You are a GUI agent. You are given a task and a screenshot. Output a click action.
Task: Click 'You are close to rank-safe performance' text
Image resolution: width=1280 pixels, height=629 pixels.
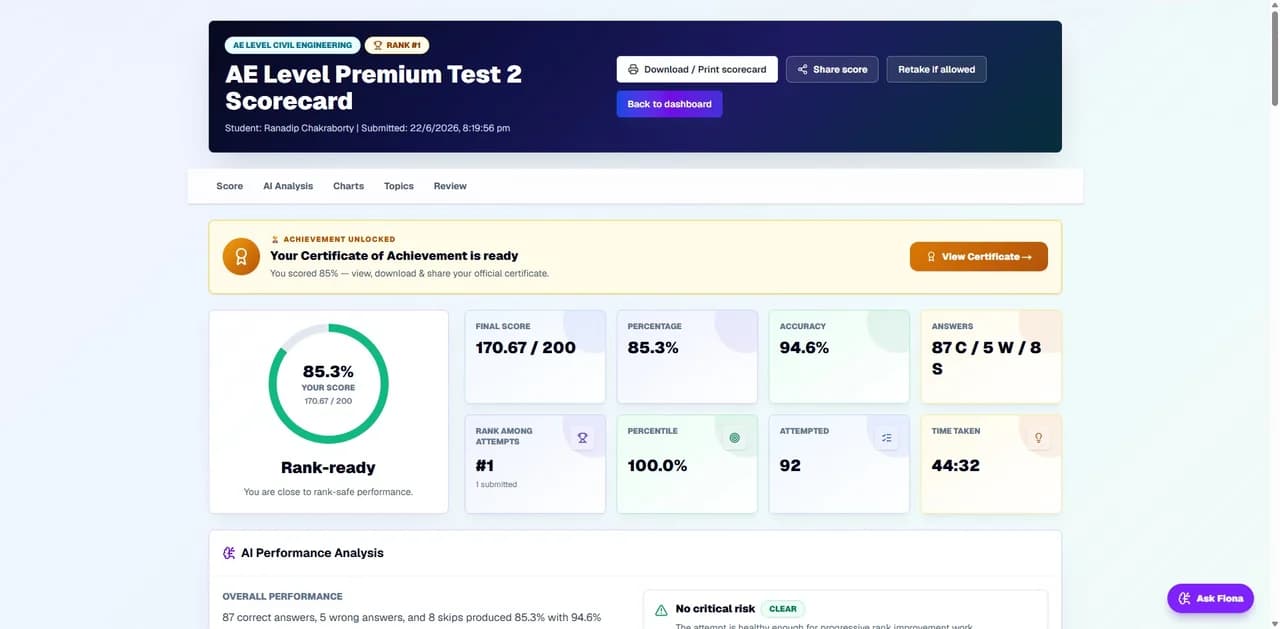(328, 492)
